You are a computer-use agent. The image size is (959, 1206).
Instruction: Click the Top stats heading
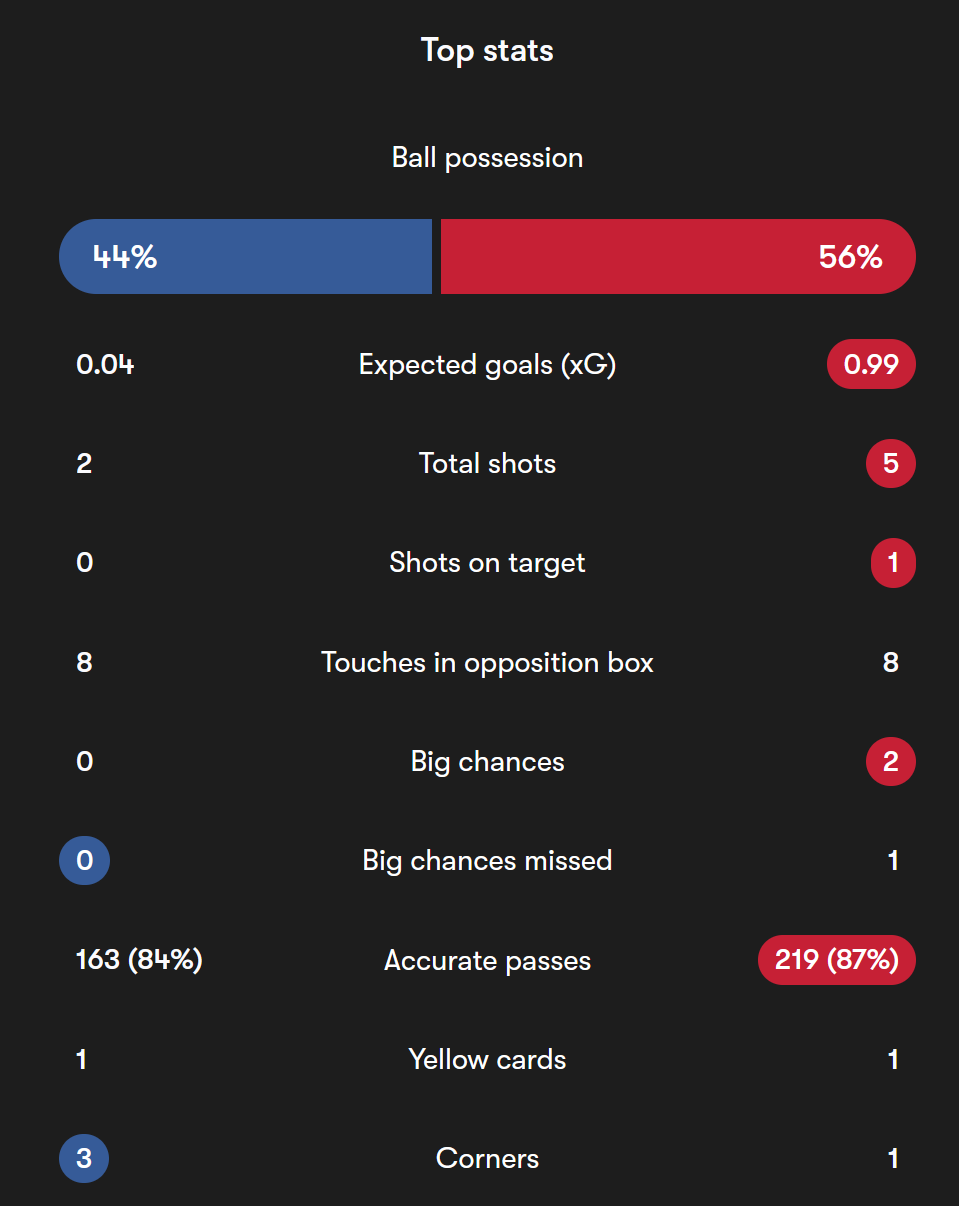pyautogui.click(x=487, y=50)
